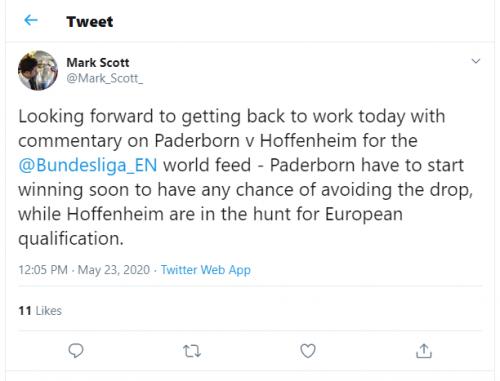The height and width of the screenshot is (381, 500).
Task: Click the 12:05 PM May 23, 2020 timestamp
Action: [x=84, y=270]
